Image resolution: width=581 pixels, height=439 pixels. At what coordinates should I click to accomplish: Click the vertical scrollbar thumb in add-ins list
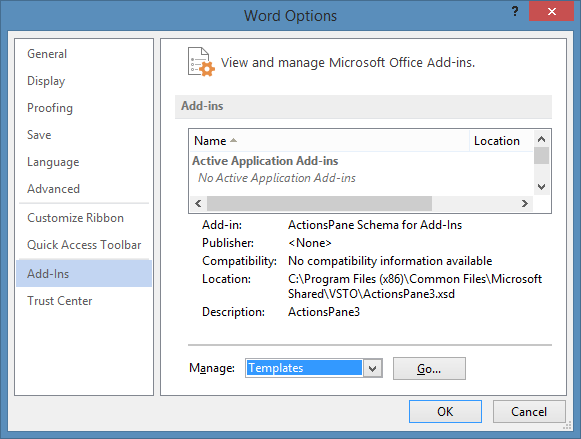pos(541,156)
